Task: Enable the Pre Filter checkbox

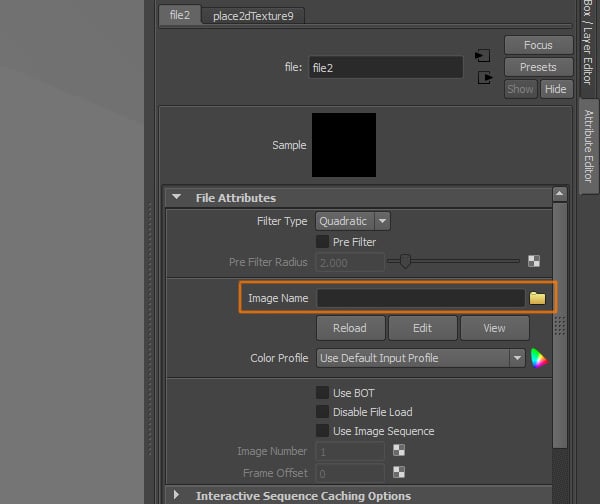Action: 322,242
